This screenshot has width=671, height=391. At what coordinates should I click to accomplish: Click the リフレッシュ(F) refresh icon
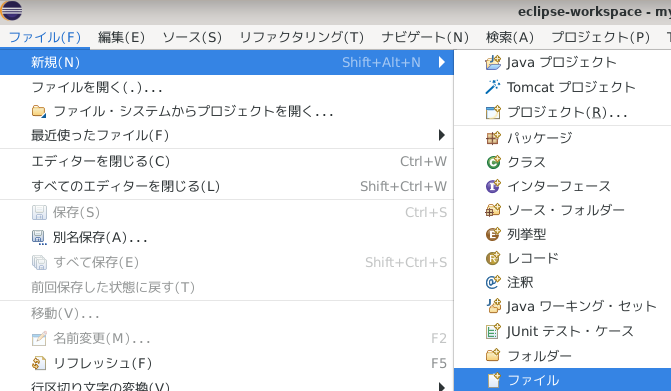click(39, 363)
